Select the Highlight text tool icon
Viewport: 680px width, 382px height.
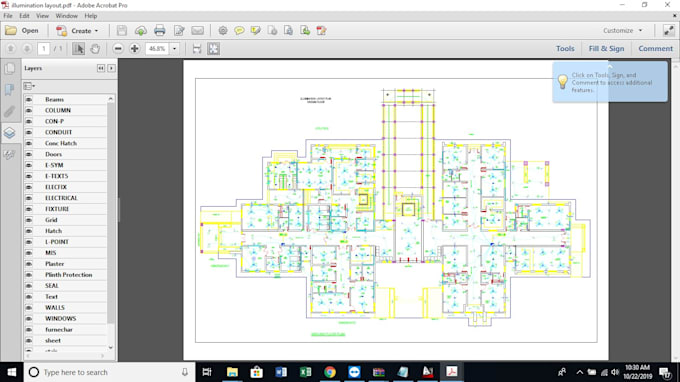coord(256,31)
